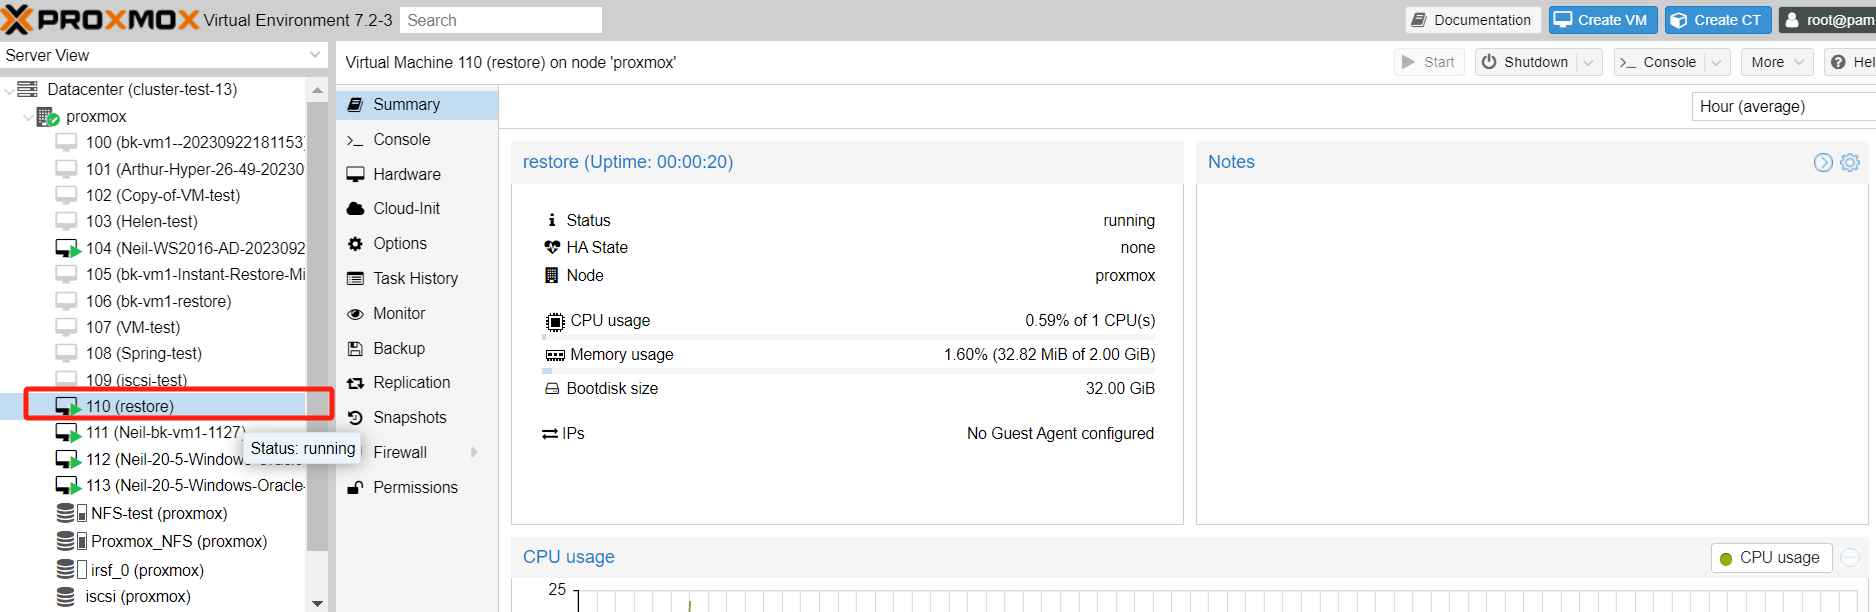This screenshot has height=612, width=1876.
Task: Select the proxmox node
Action: [96, 117]
